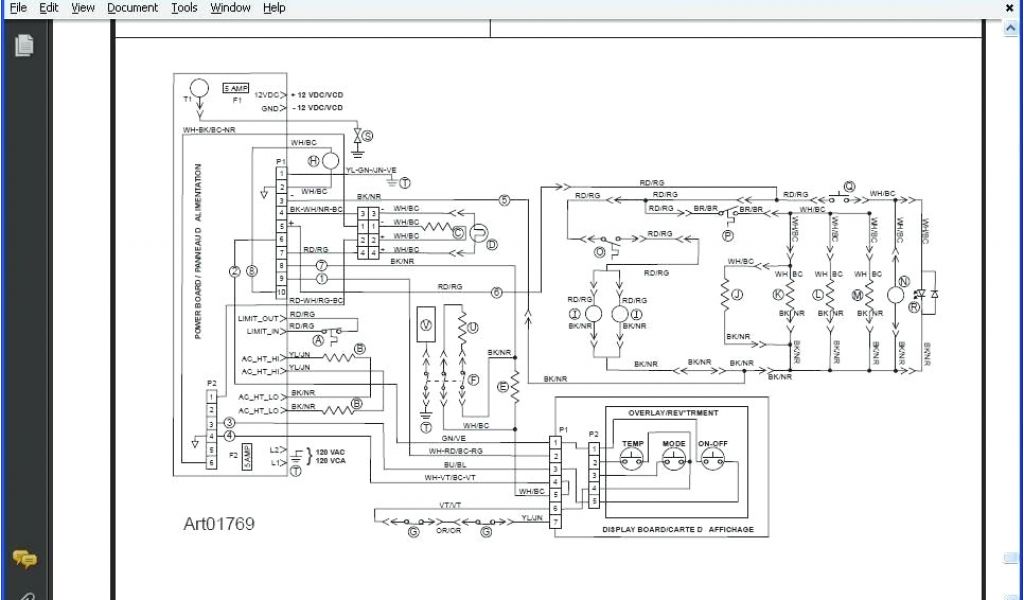The image size is (1024, 600).
Task: Click the T1 circle symbol in diagram
Action: point(197,87)
